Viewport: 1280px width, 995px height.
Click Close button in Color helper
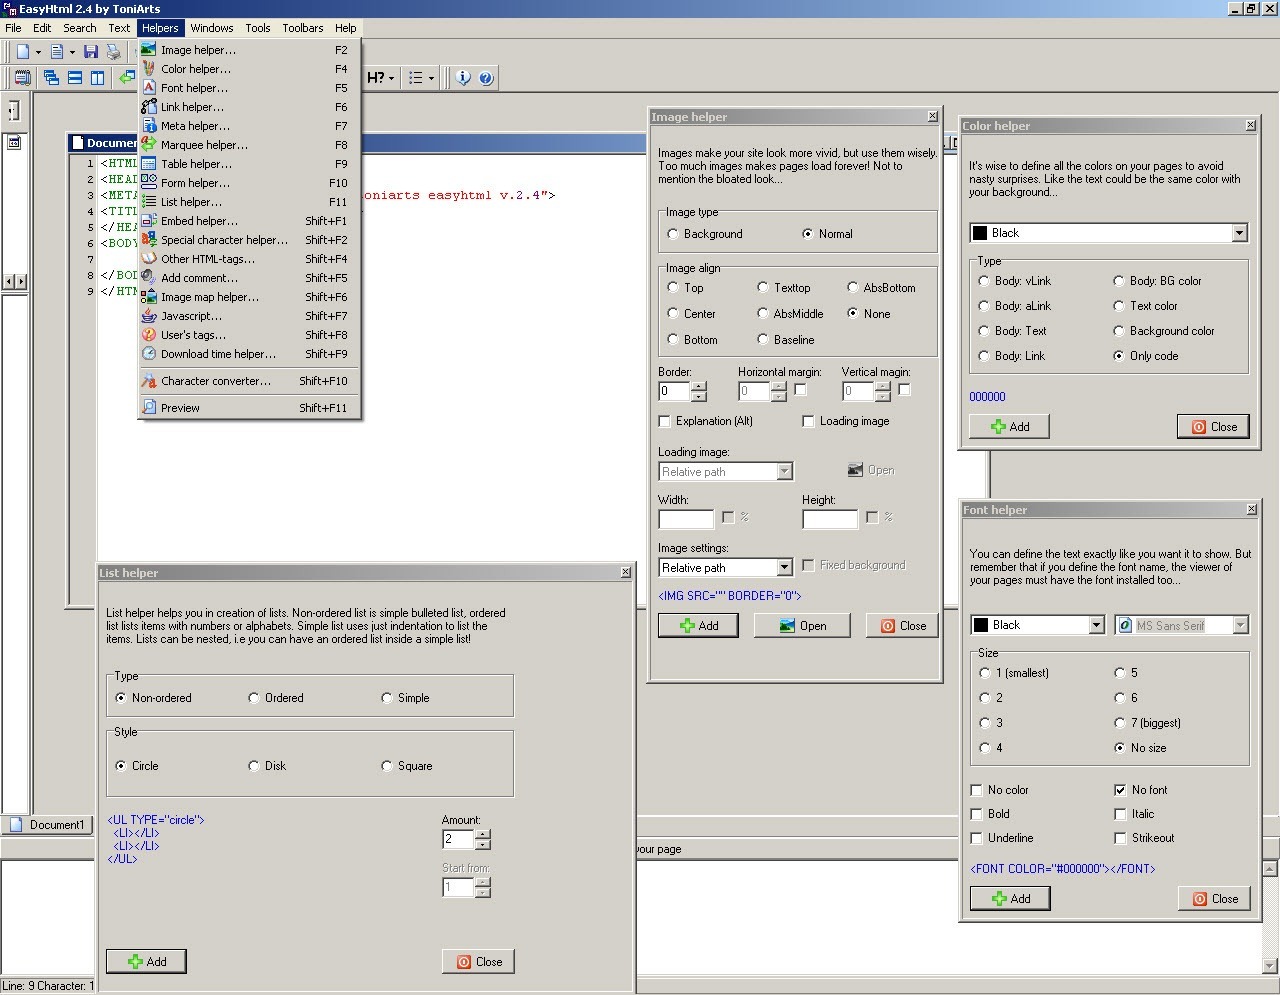[1213, 427]
